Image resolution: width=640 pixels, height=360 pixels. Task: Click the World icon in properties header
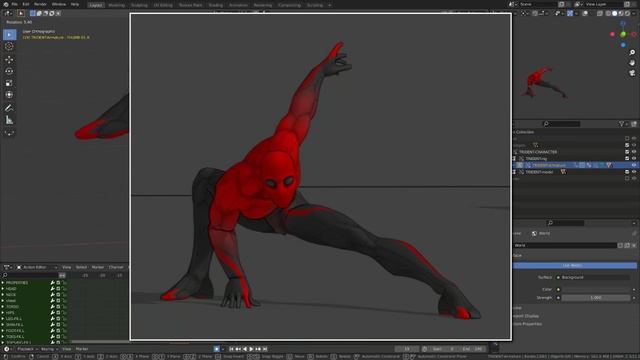point(534,233)
